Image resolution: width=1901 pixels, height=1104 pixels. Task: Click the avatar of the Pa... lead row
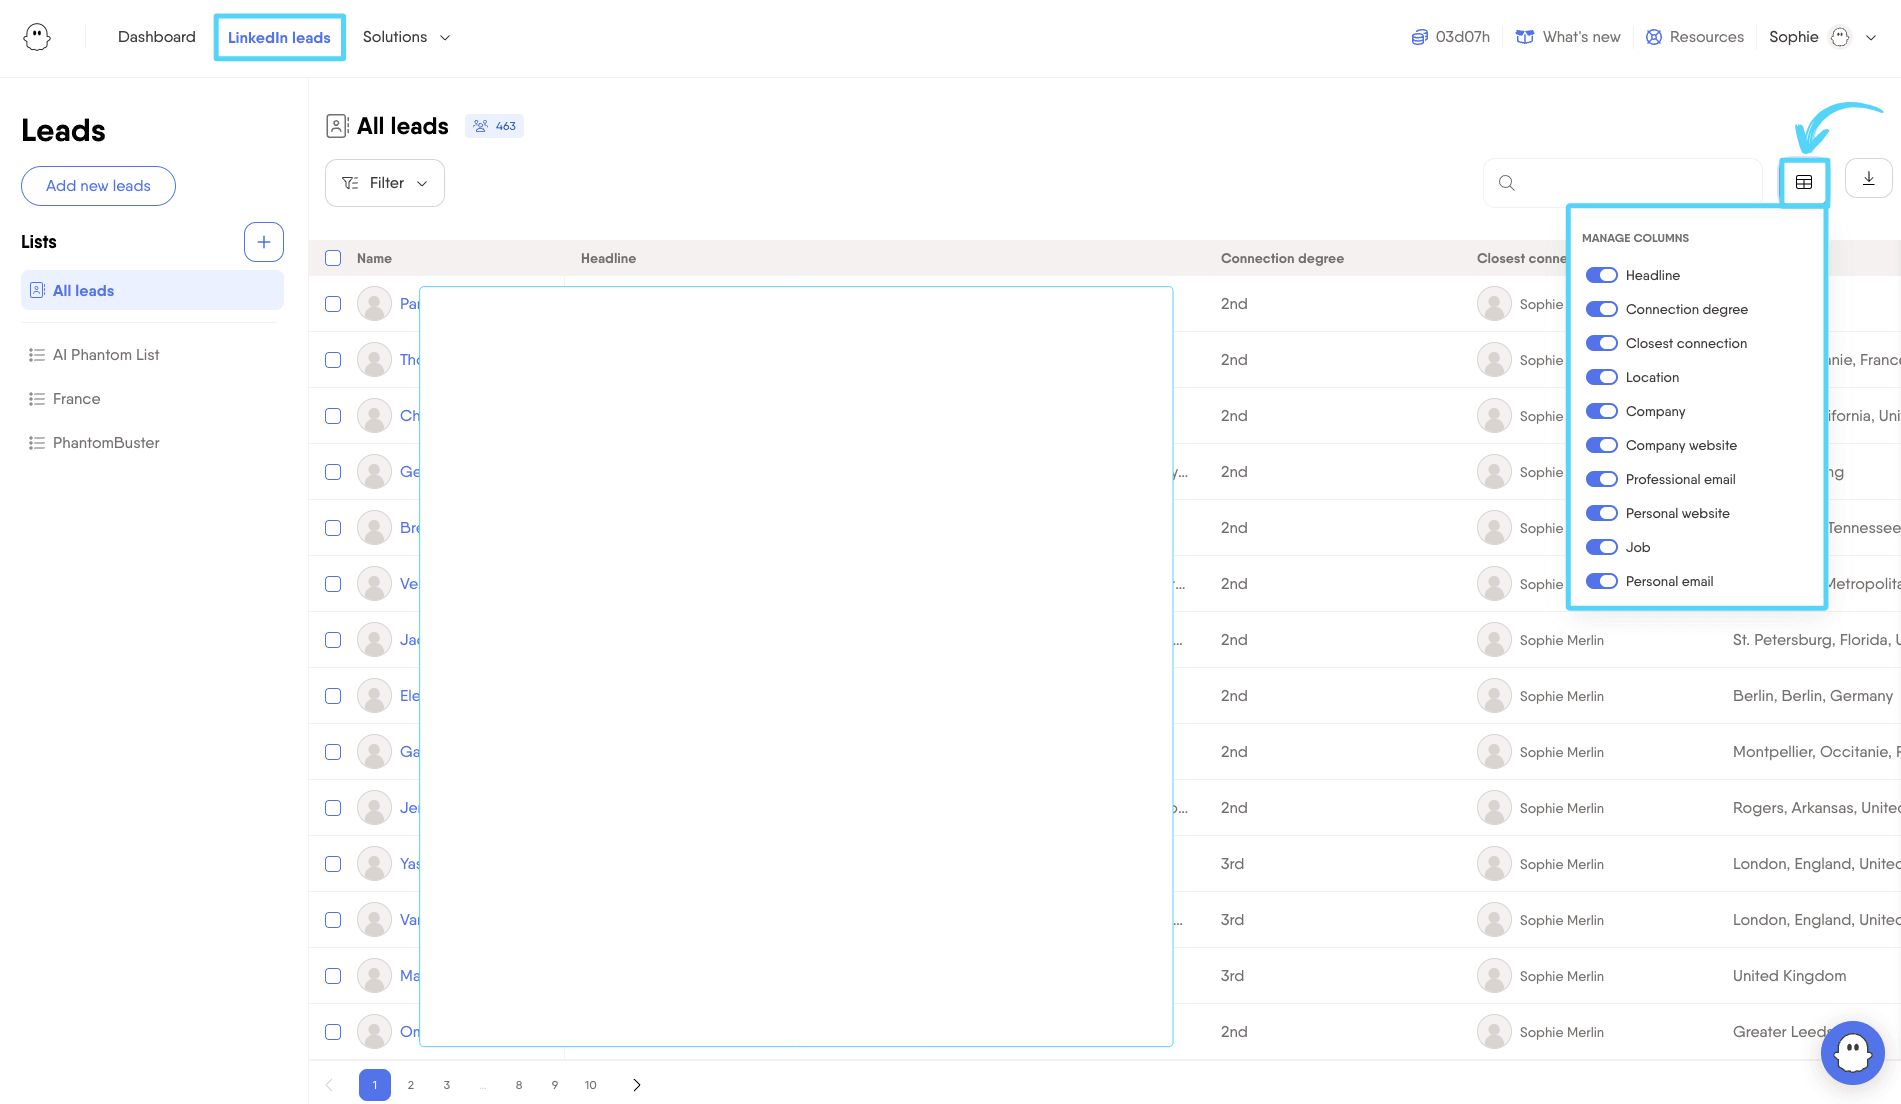374,304
